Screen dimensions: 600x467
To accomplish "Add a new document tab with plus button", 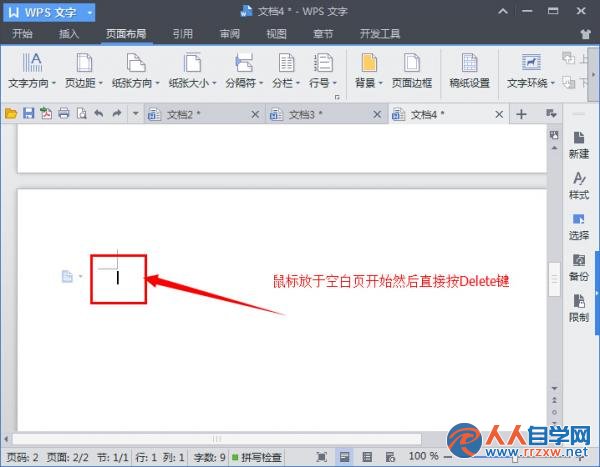I will [521, 114].
